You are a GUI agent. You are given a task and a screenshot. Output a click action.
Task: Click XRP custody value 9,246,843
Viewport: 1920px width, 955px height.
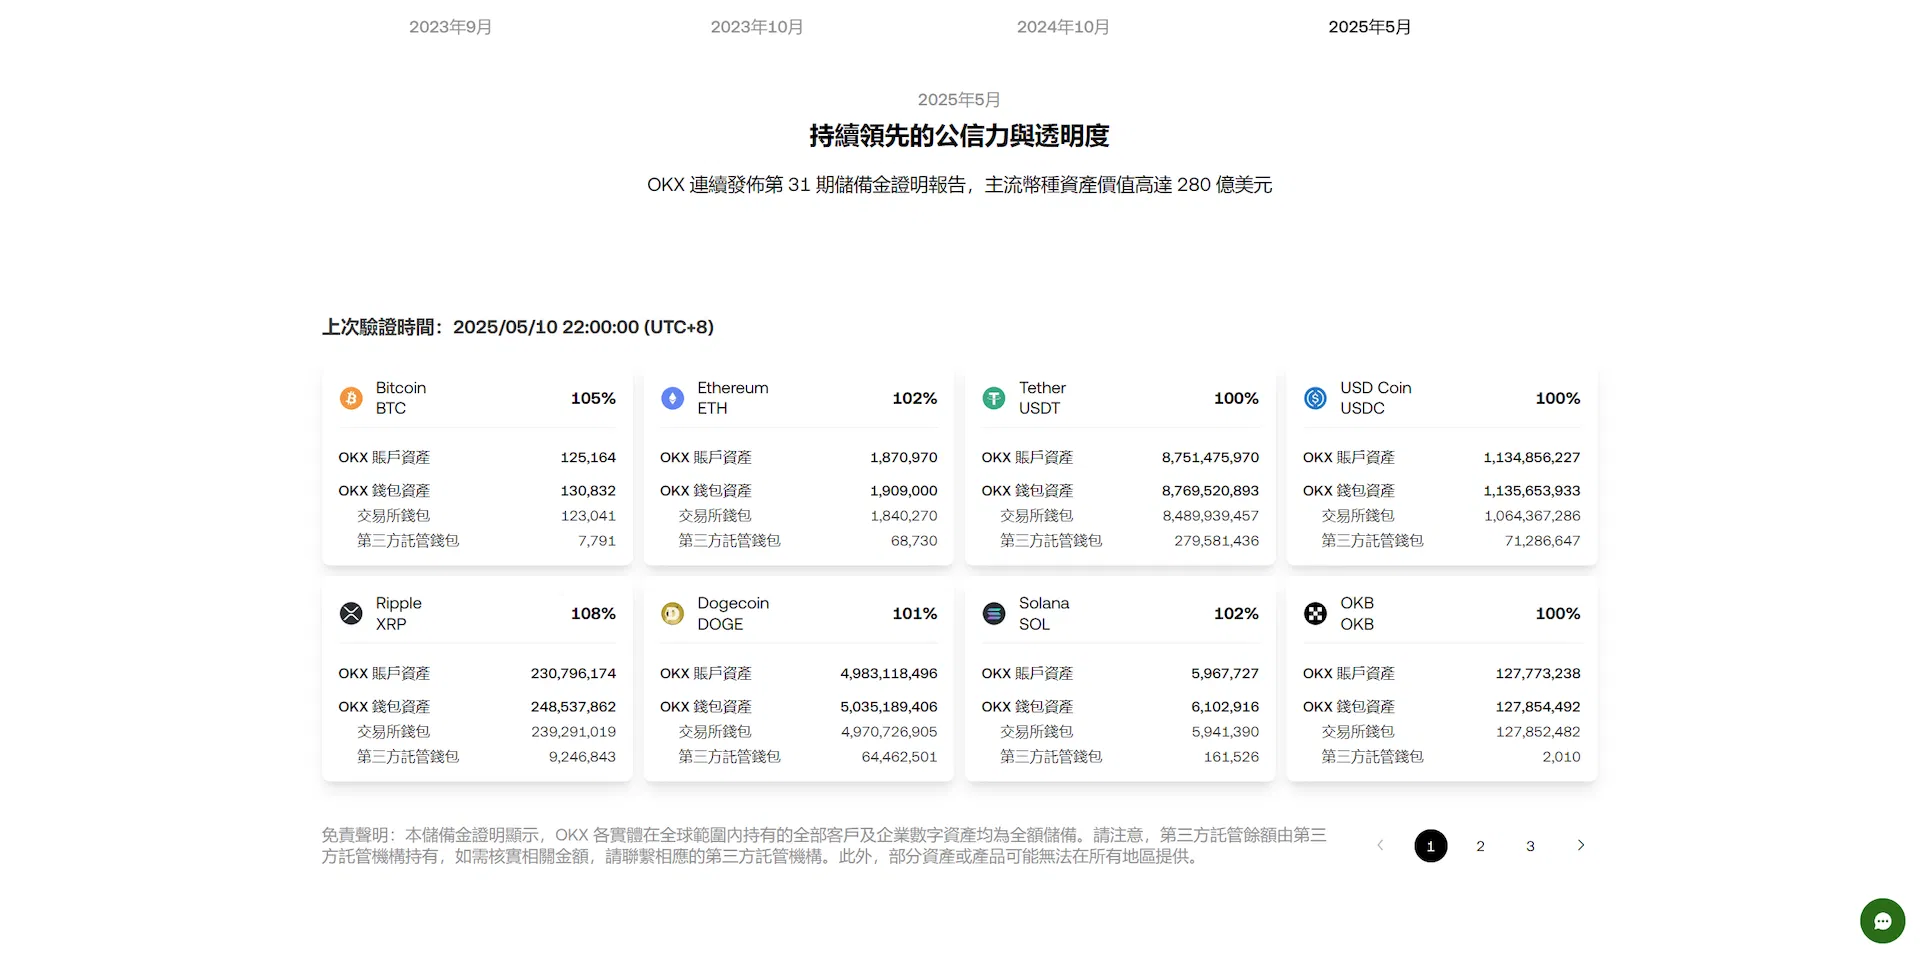[x=582, y=756]
